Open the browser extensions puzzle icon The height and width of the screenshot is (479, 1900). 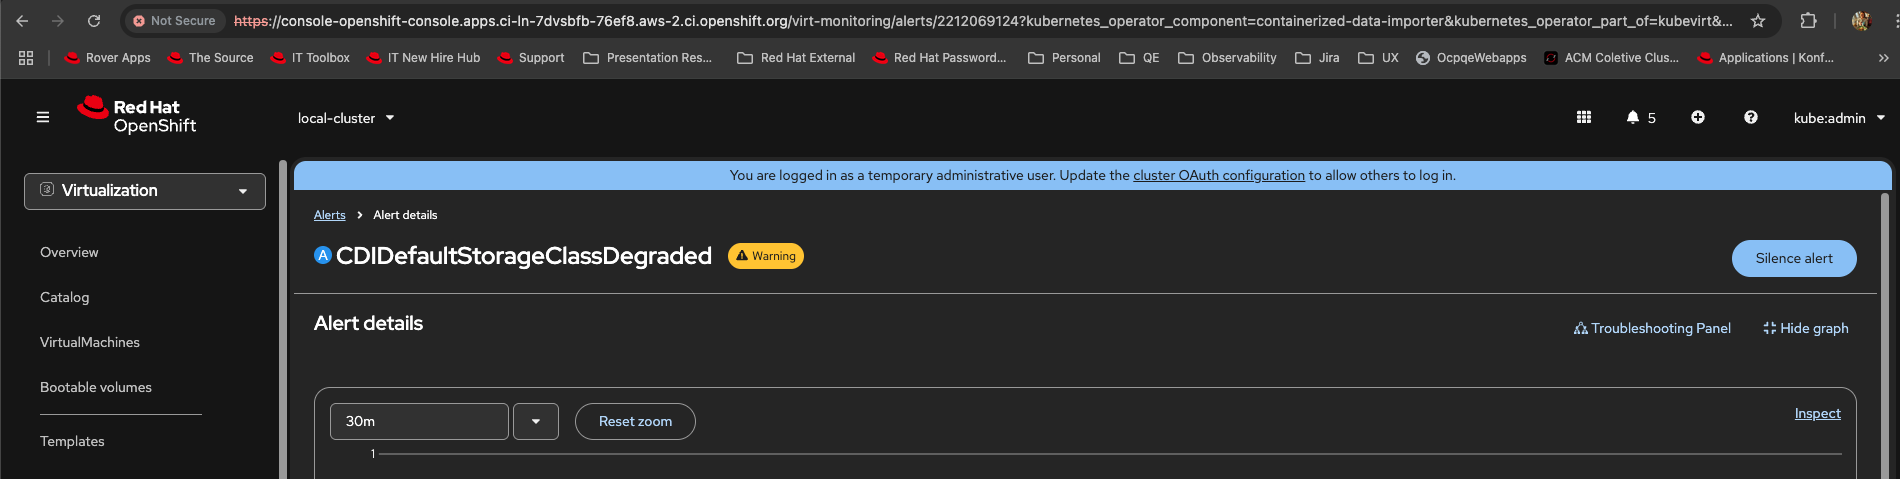coord(1808,21)
